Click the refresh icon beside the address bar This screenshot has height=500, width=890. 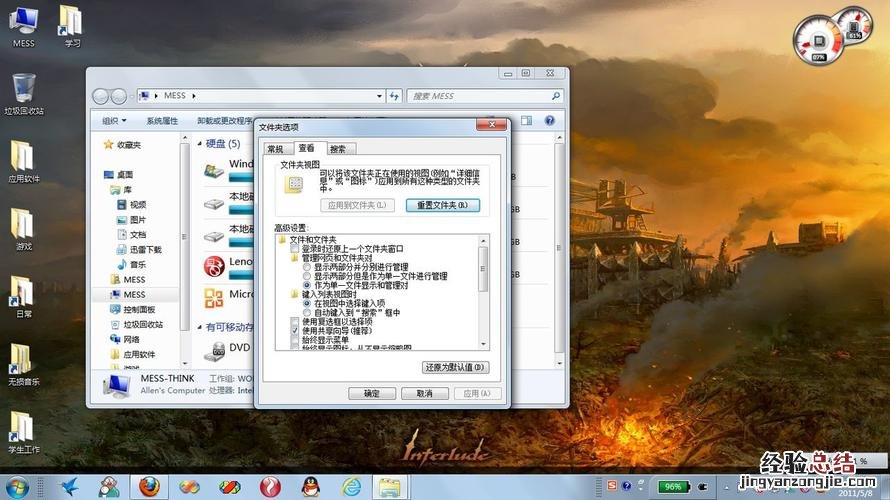tap(394, 96)
